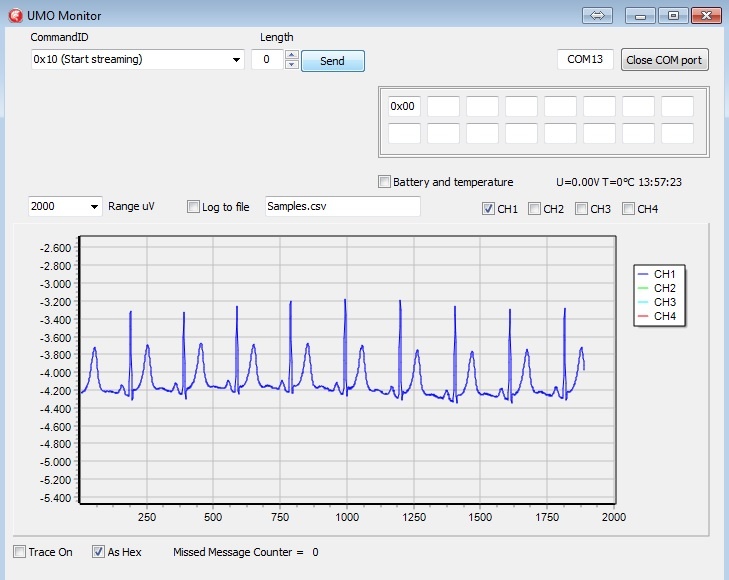Click the U=0.00V T=0°C status text
The width and height of the screenshot is (729, 580).
(x=619, y=182)
